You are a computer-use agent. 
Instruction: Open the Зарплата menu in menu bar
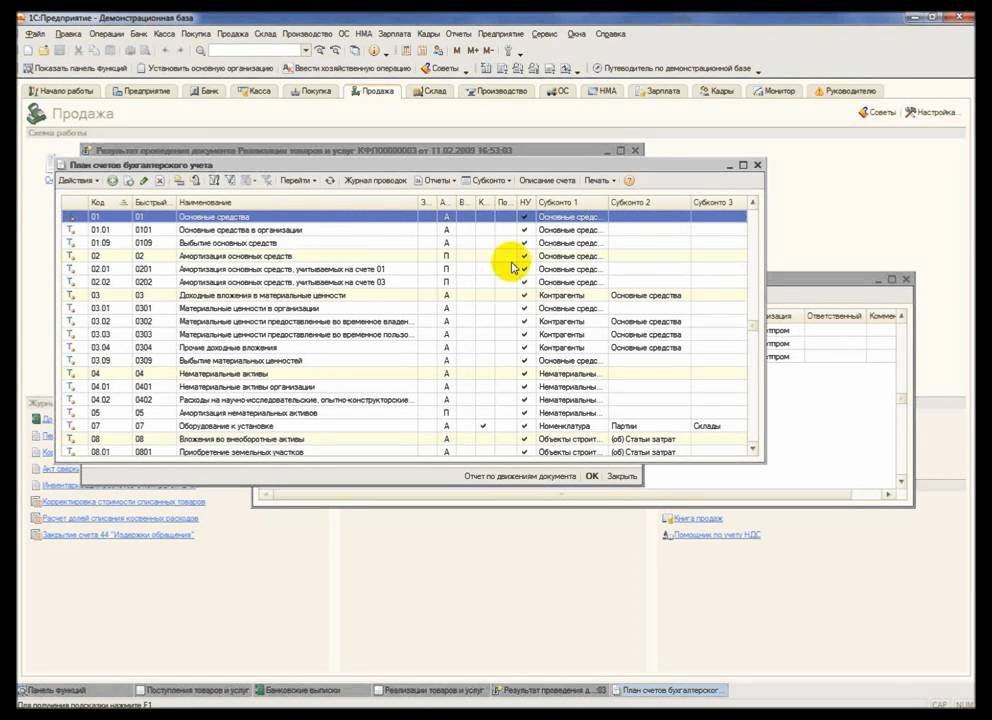pyautogui.click(x=395, y=34)
